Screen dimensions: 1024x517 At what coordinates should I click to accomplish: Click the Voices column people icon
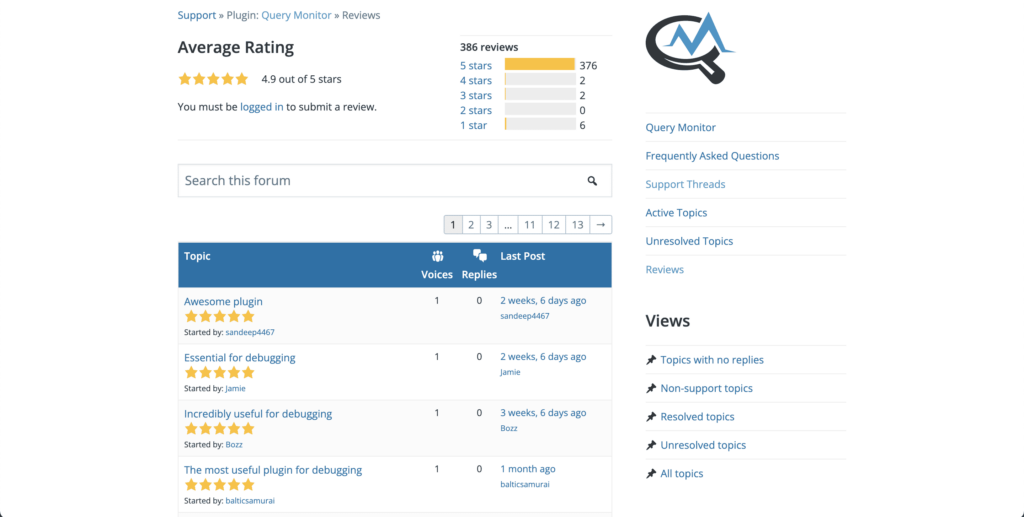[x=437, y=256]
